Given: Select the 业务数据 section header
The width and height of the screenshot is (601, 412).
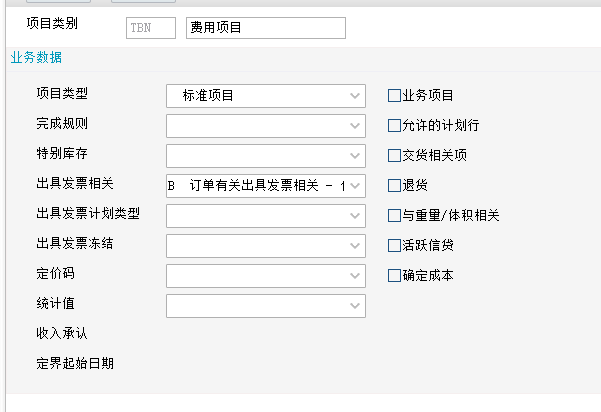Looking at the screenshot, I should pos(36,57).
